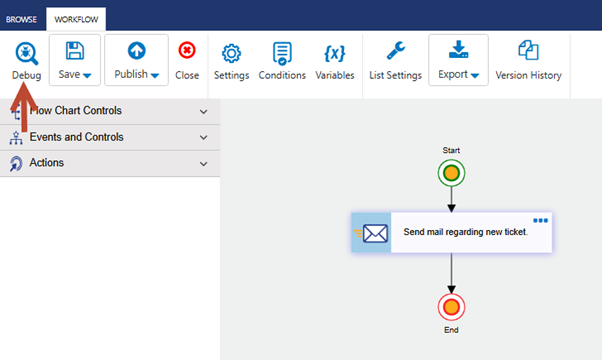
Task: Click the Save floppy disk icon
Action: tap(74, 51)
